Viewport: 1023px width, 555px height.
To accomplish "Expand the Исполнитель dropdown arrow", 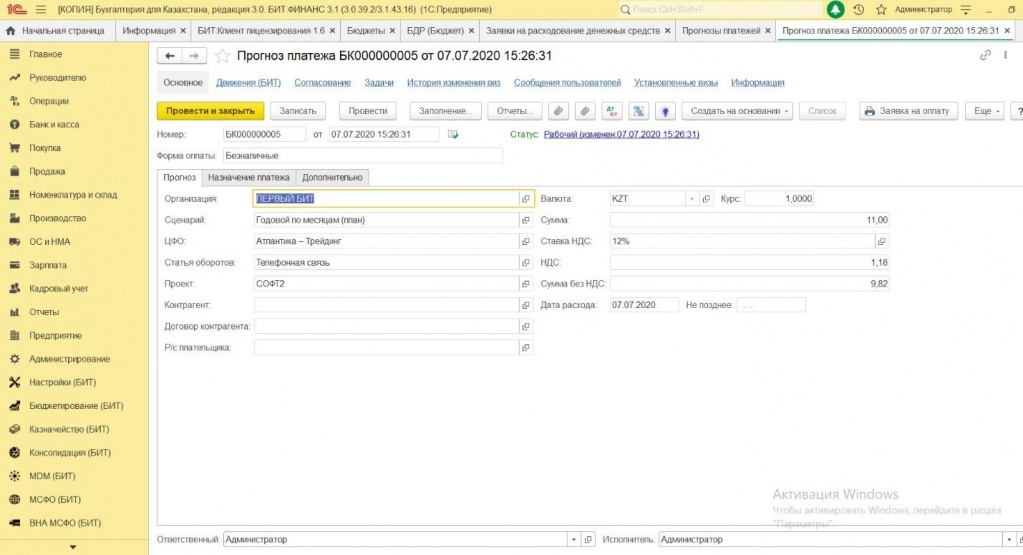I will click(x=1009, y=540).
